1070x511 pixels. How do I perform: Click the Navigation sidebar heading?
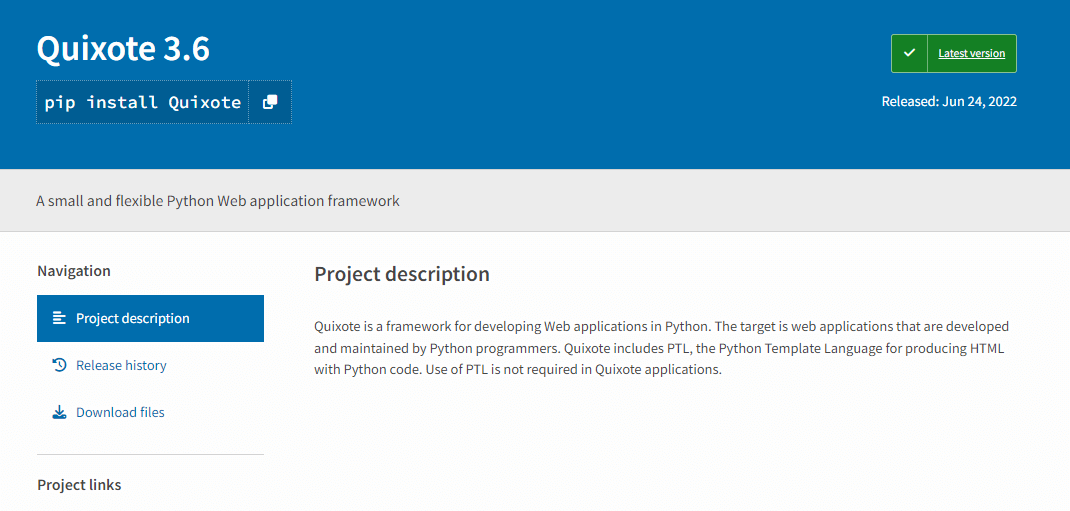point(74,271)
